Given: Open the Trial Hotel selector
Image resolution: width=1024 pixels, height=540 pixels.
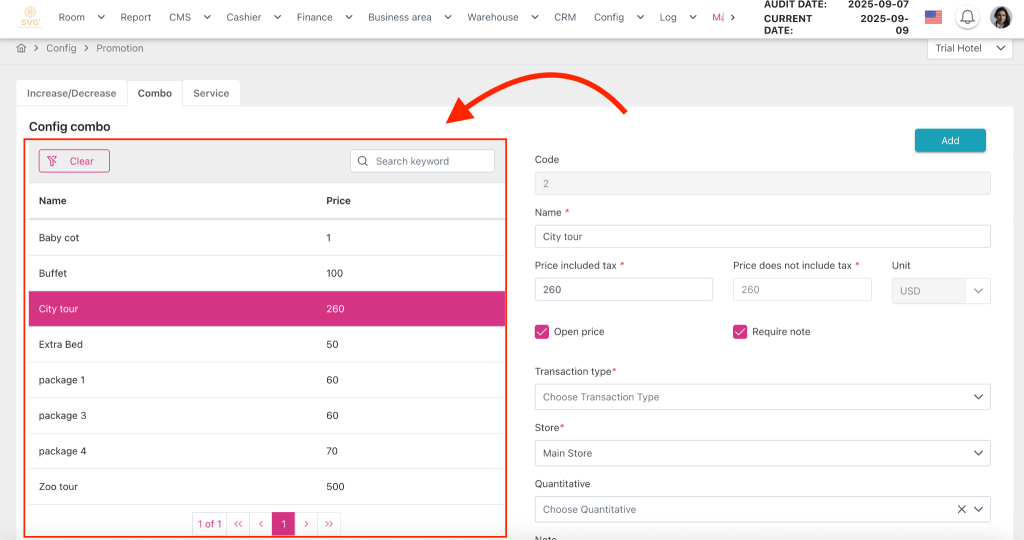Looking at the screenshot, I should tap(970, 48).
